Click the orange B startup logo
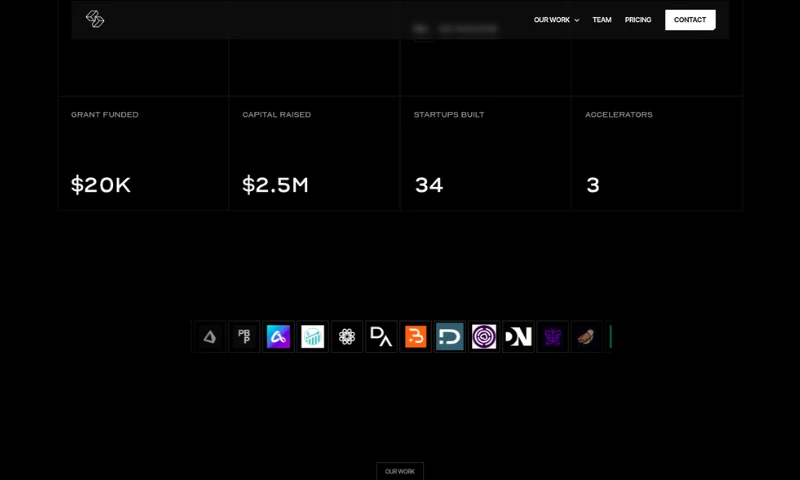This screenshot has width=800, height=480. [x=416, y=337]
